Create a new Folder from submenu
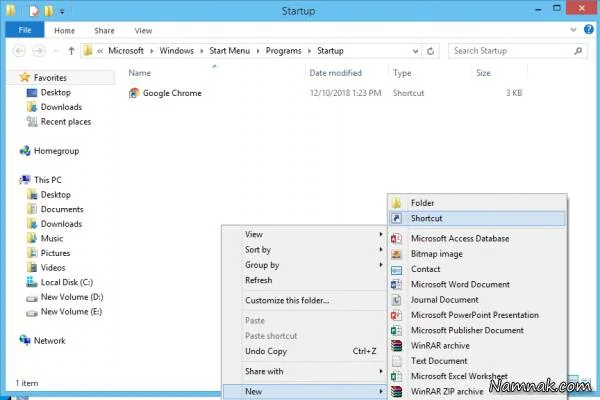This screenshot has width=600, height=400. [477, 203]
